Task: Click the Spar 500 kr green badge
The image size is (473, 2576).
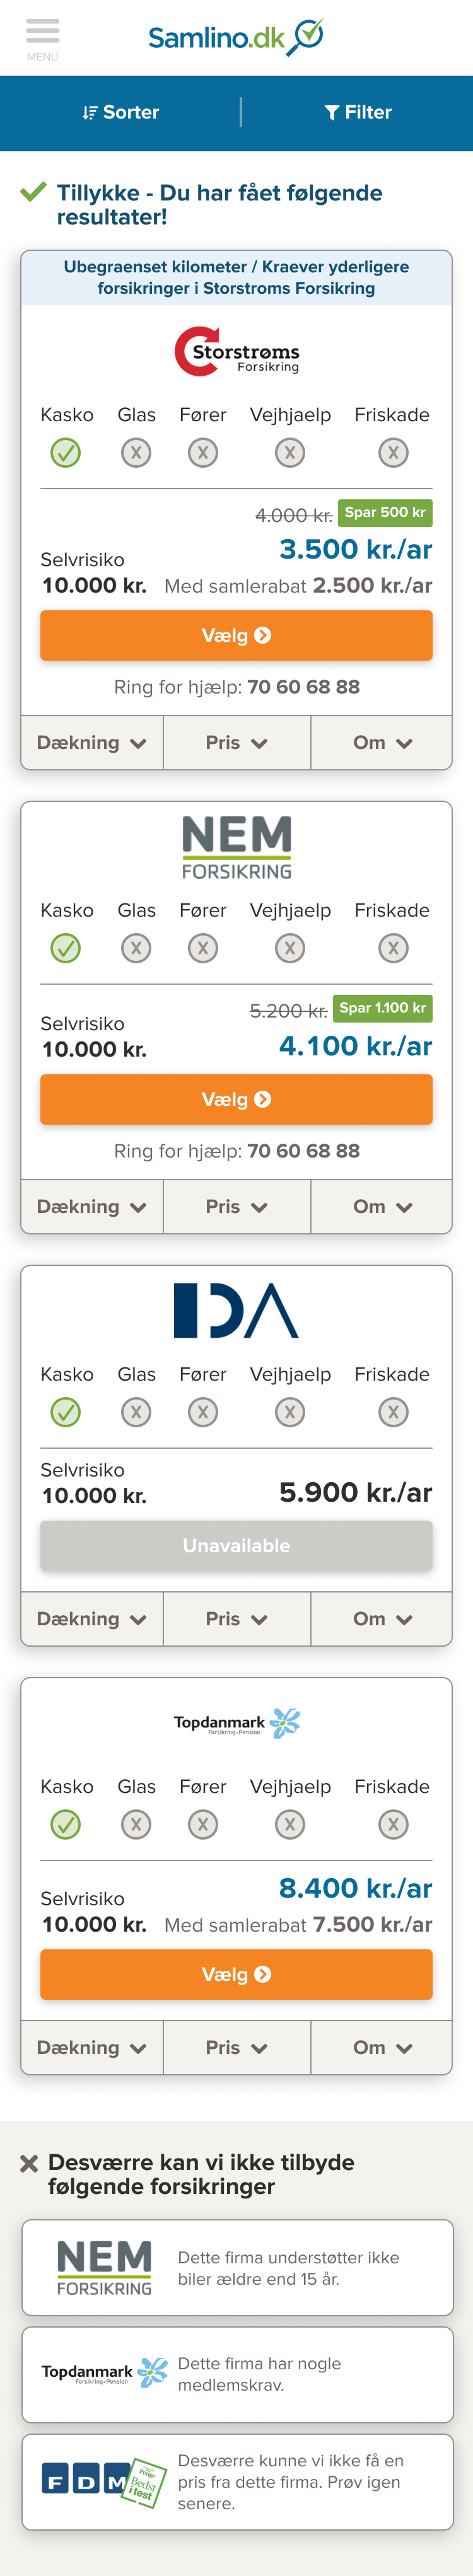Action: 385,512
